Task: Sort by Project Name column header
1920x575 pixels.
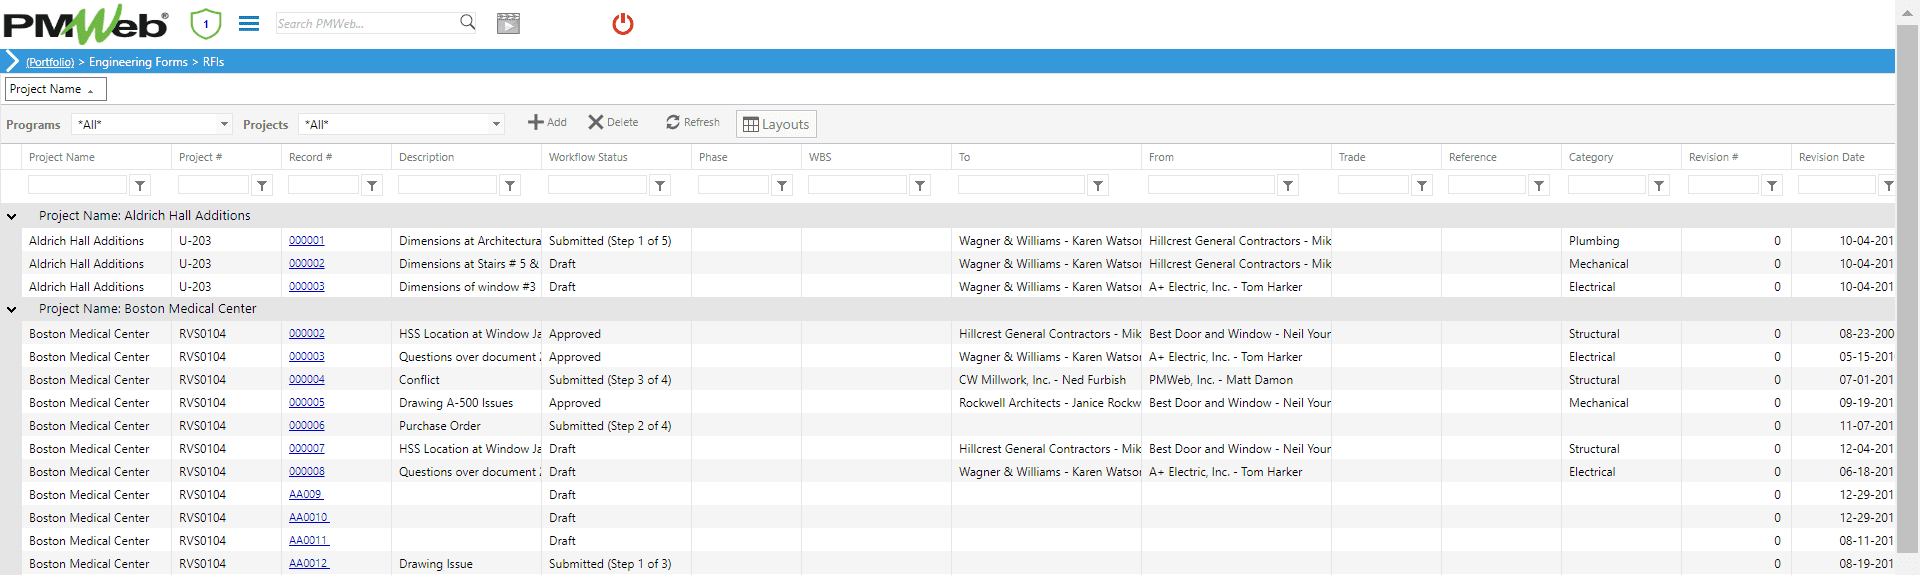Action: [62, 157]
